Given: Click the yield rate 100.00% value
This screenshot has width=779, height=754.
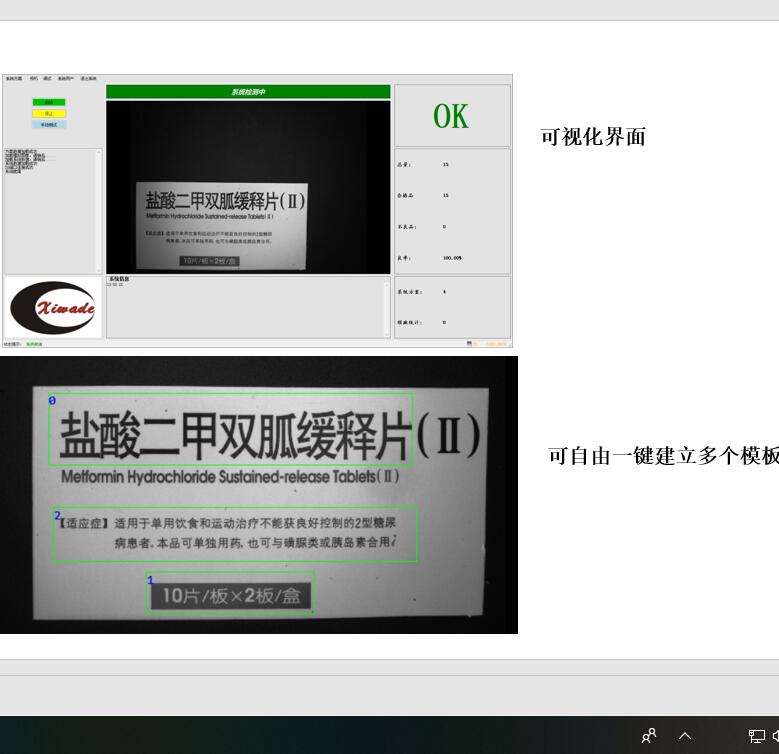Looking at the screenshot, I should click(452, 258).
